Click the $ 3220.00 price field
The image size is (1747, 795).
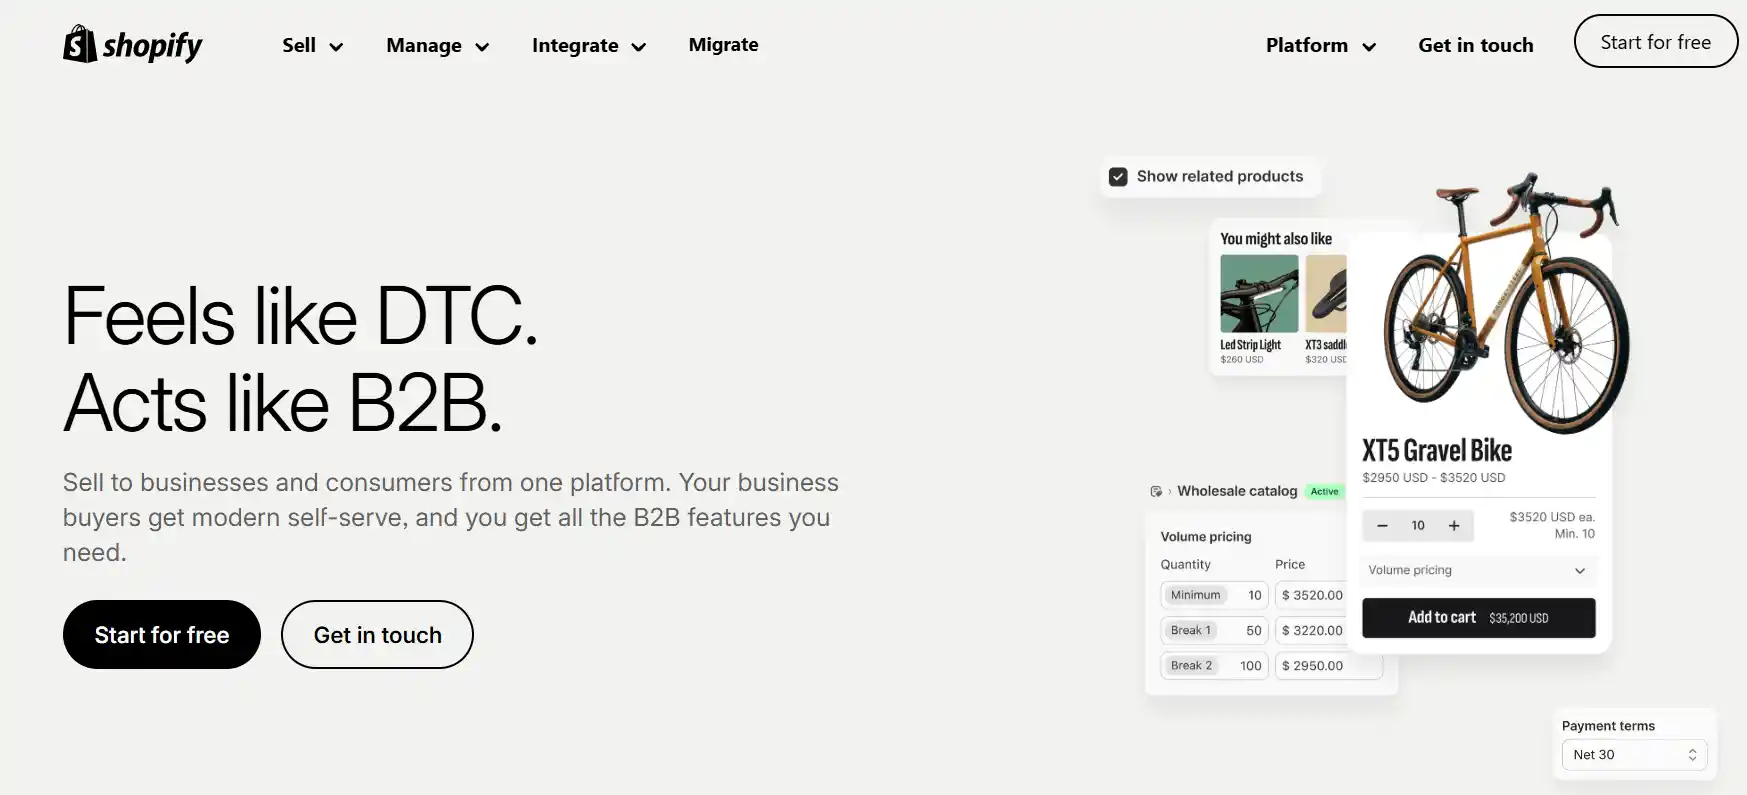click(x=1311, y=631)
